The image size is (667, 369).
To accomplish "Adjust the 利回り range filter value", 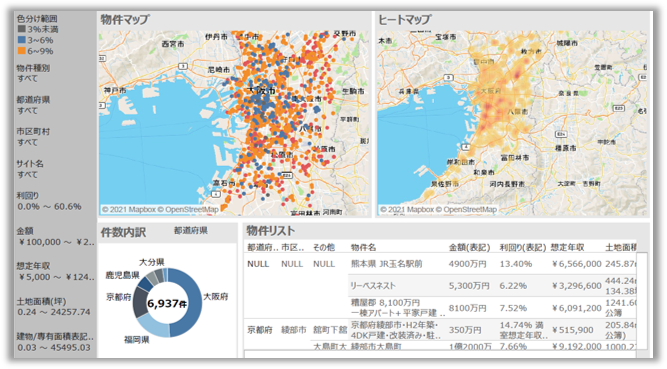I will point(49,207).
